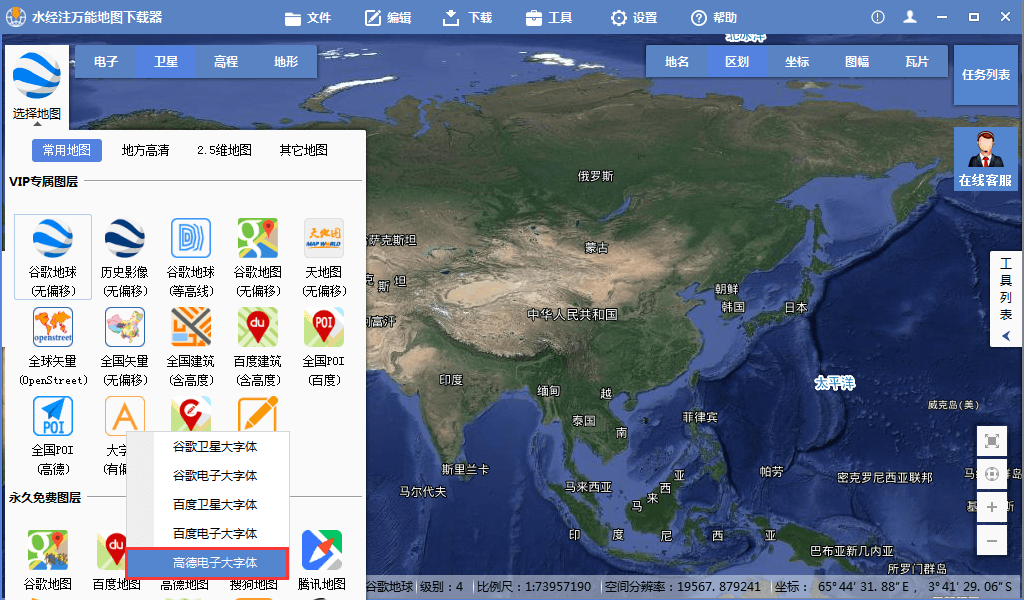
Task: Select 历史影像(无偏移) layer icon
Action: tap(124, 238)
